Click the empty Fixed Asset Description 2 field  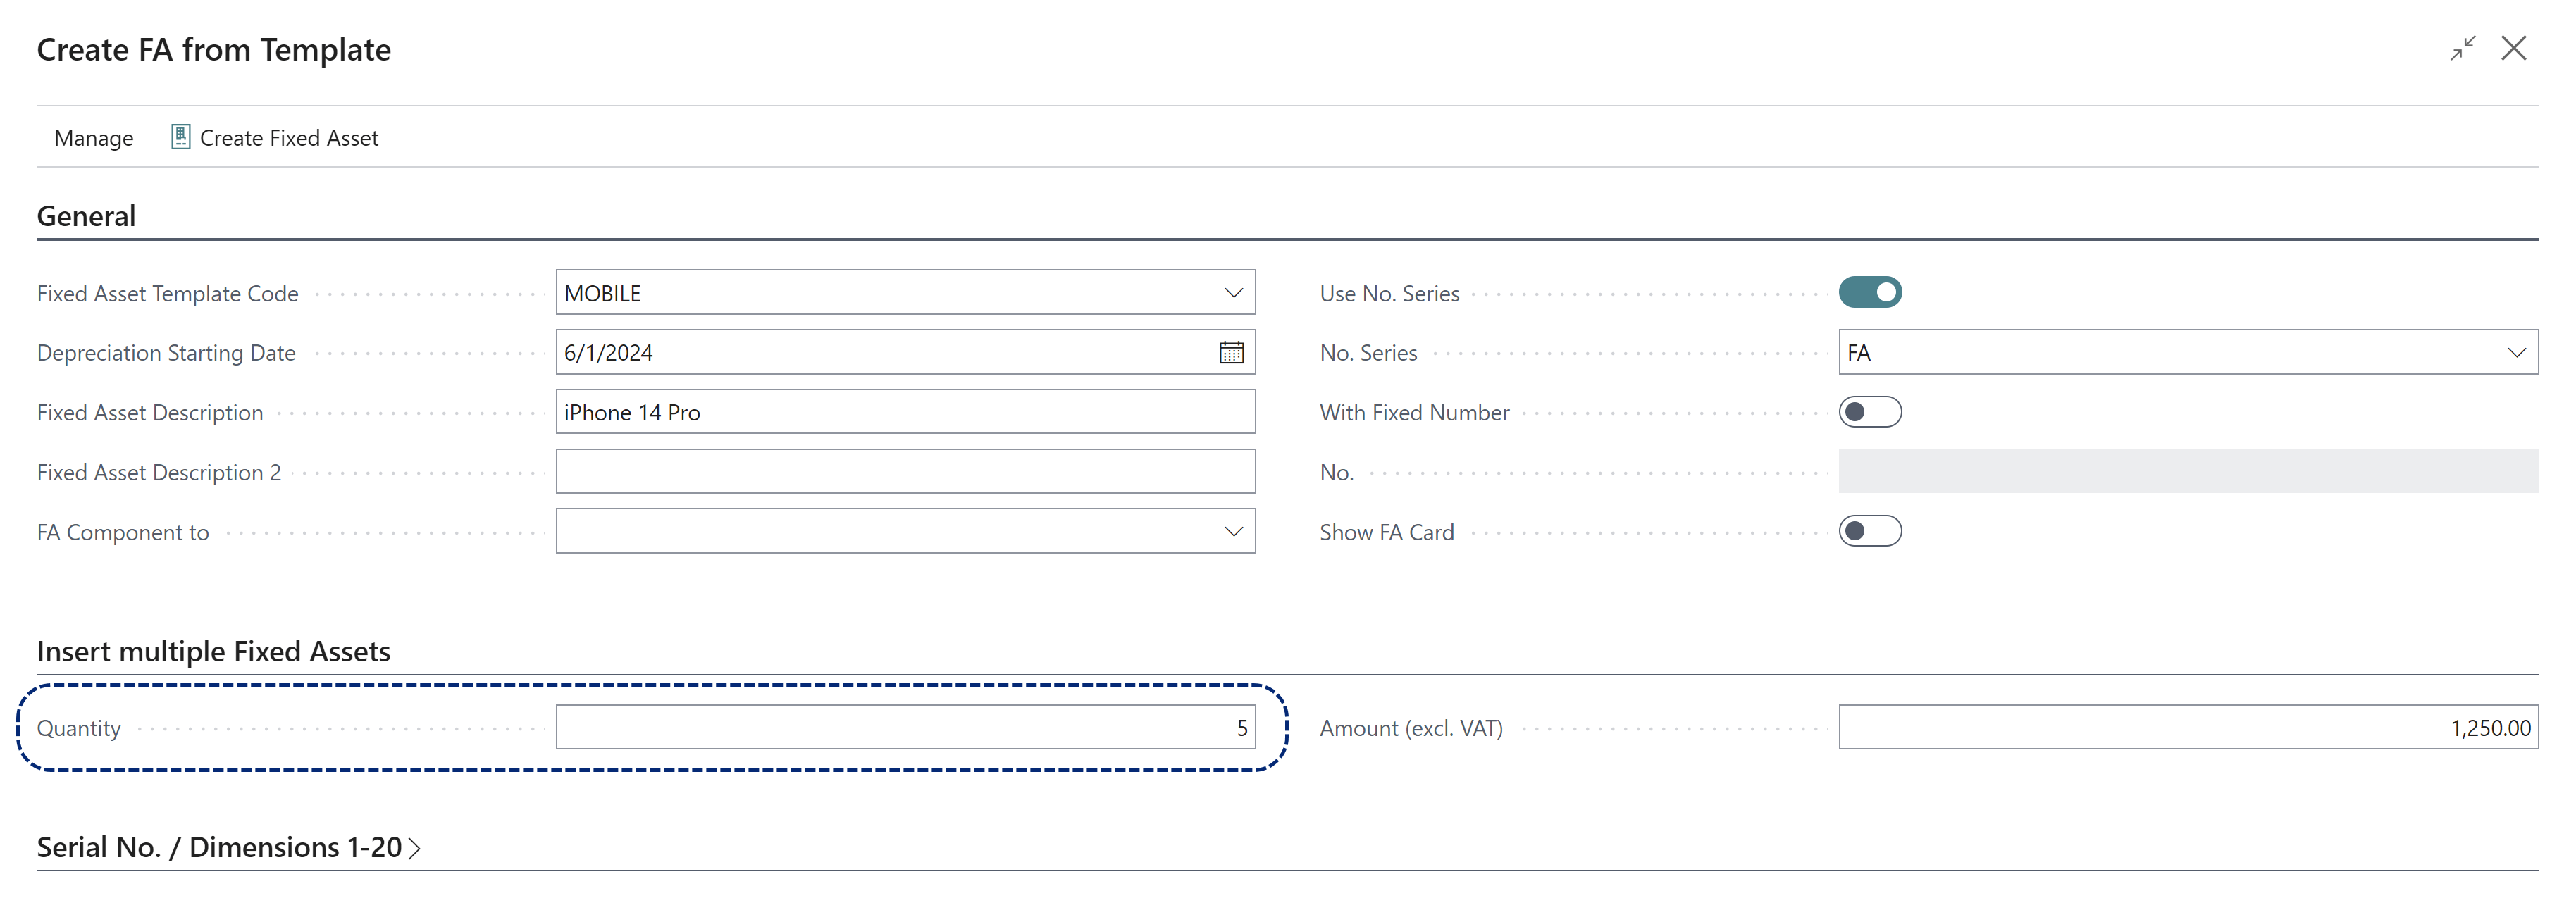900,471
